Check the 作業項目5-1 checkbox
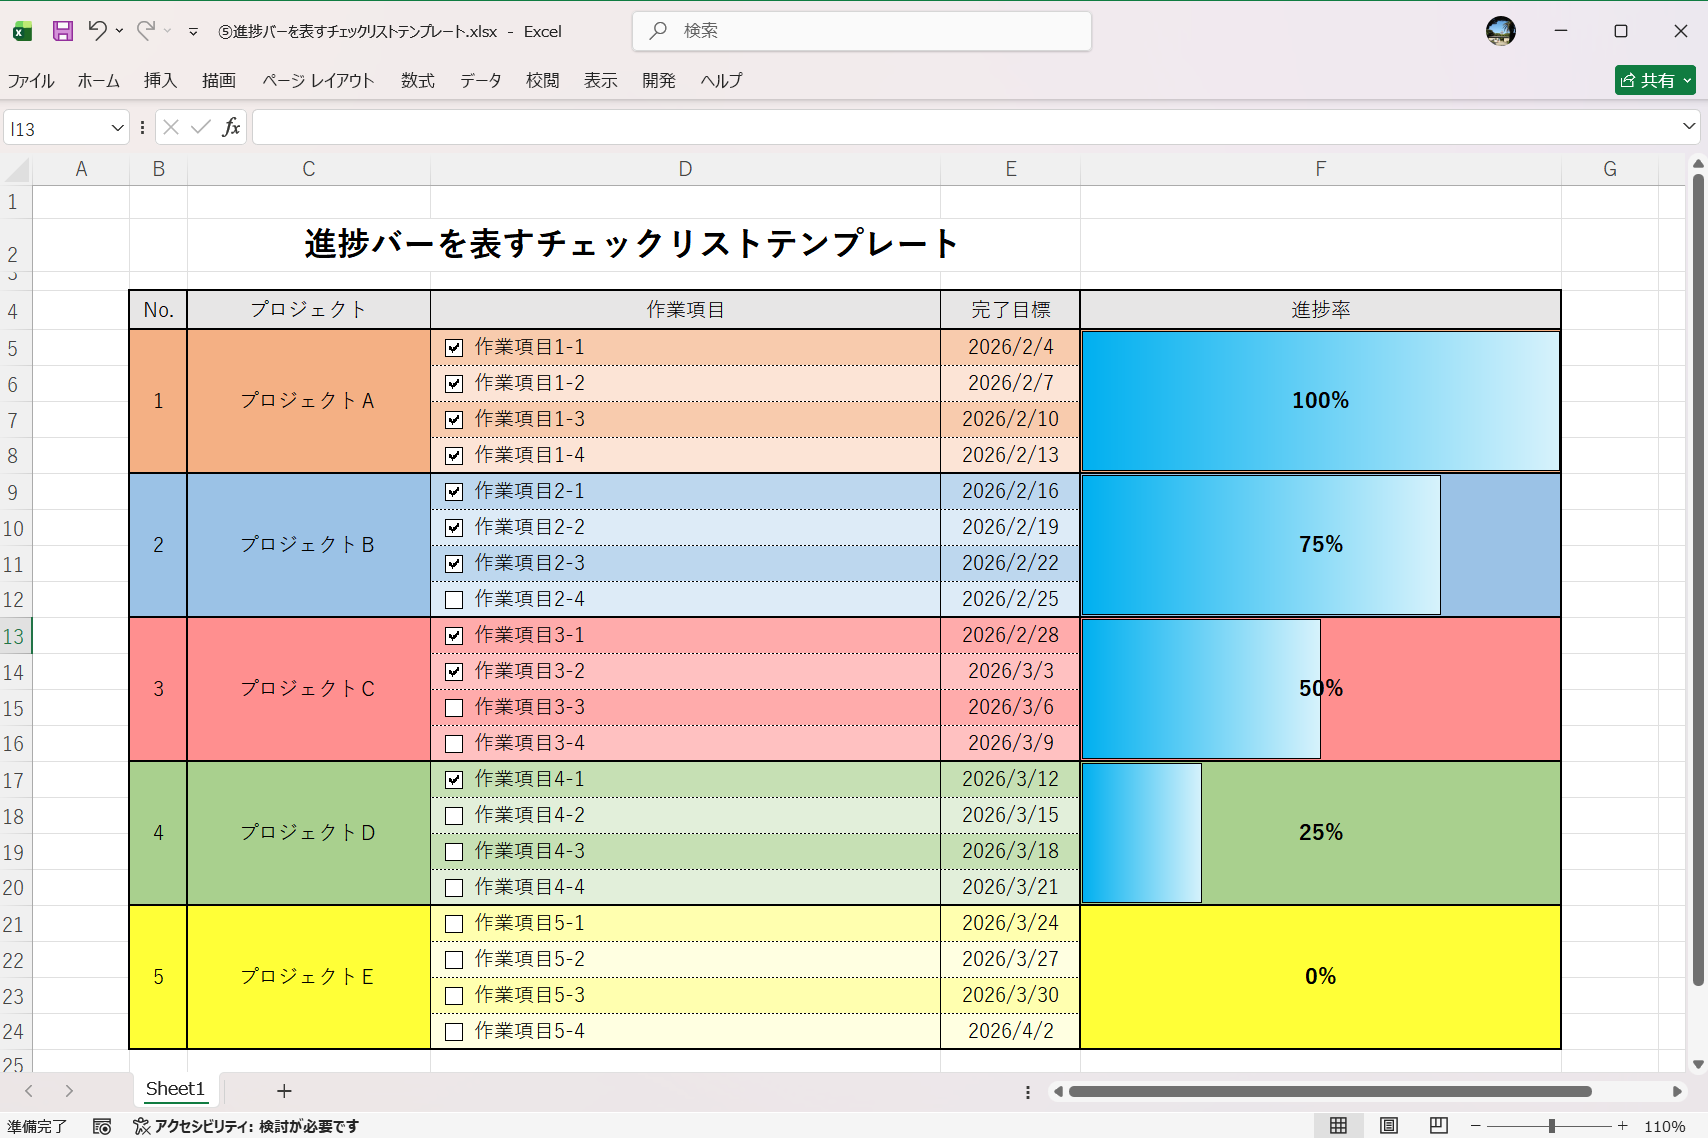Screen dimensions: 1708x1138 (x=454, y=923)
